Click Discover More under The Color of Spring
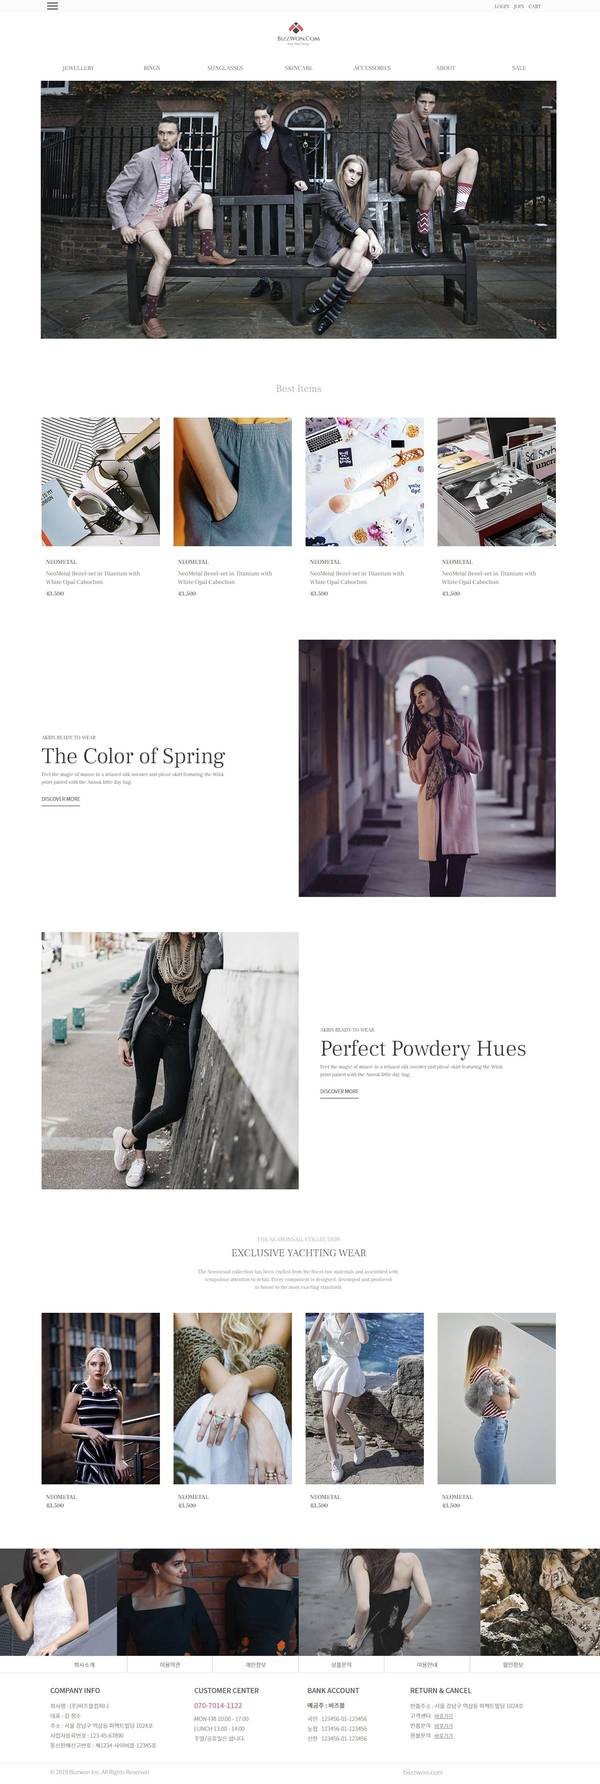The height and width of the screenshot is (1784, 600). 61,800
